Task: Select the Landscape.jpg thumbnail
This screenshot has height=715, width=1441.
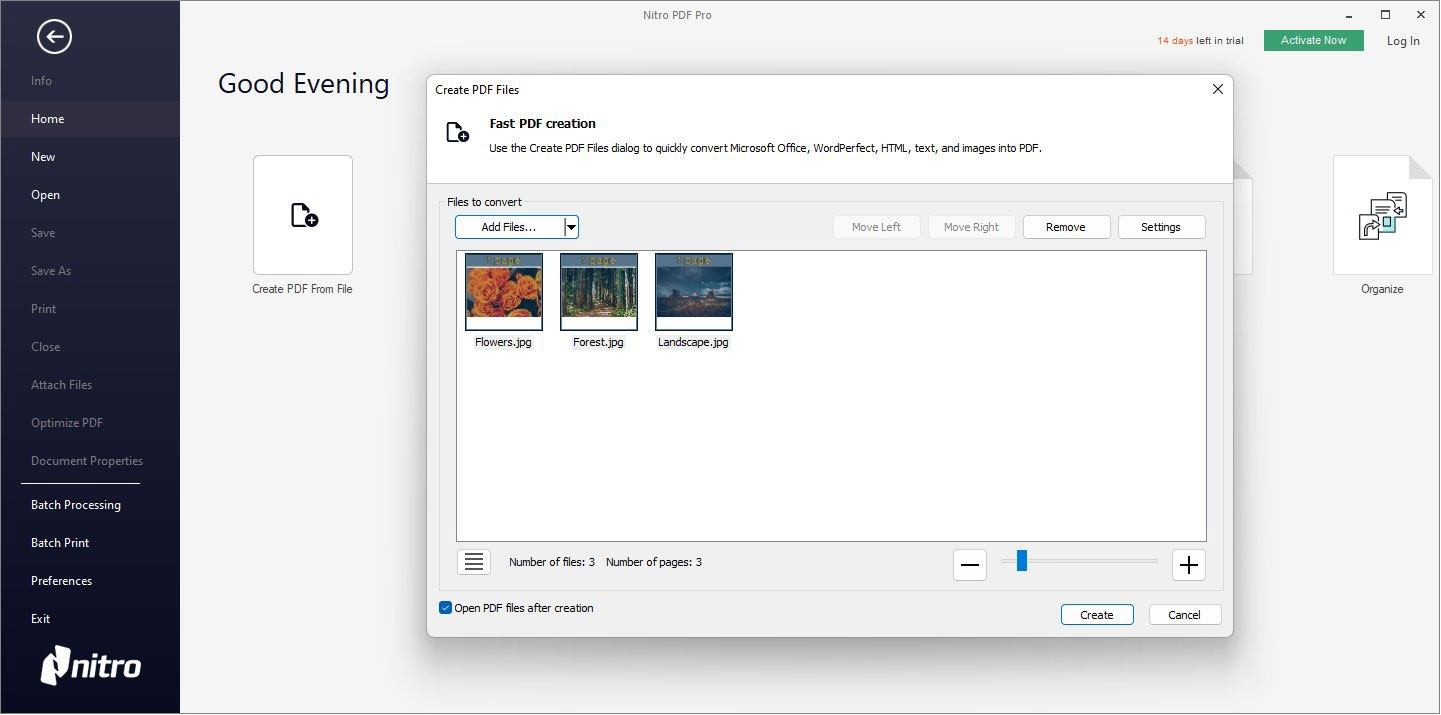Action: click(693, 292)
